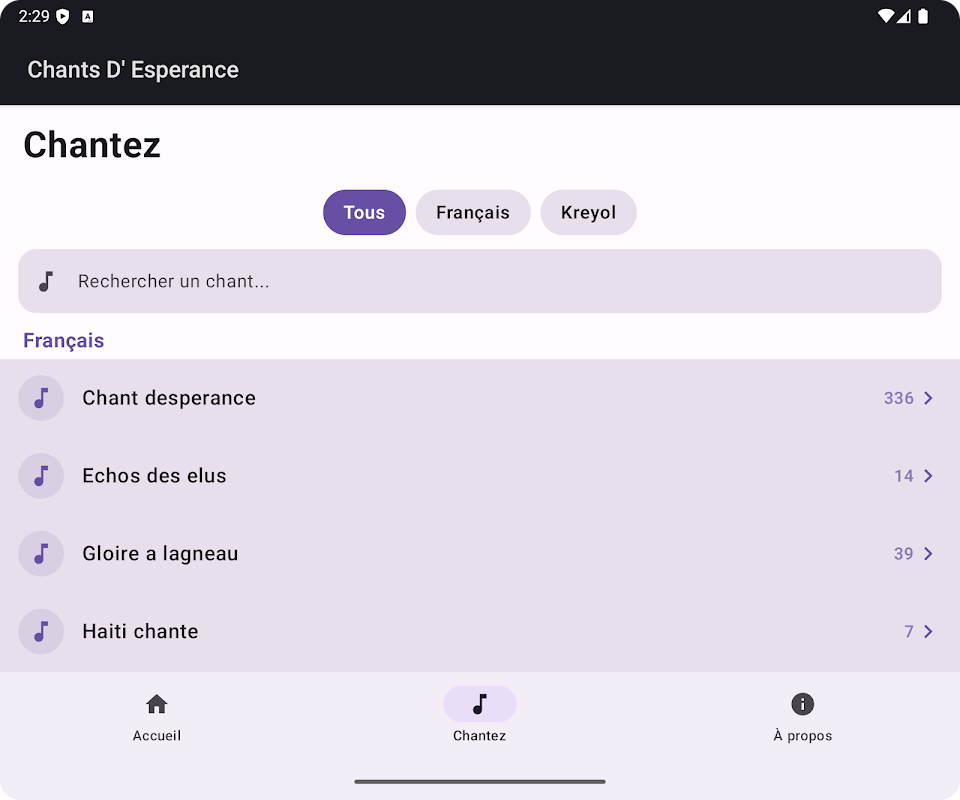The image size is (960, 800).
Task: Open the Chant desperance songbook title
Action: click(169, 398)
